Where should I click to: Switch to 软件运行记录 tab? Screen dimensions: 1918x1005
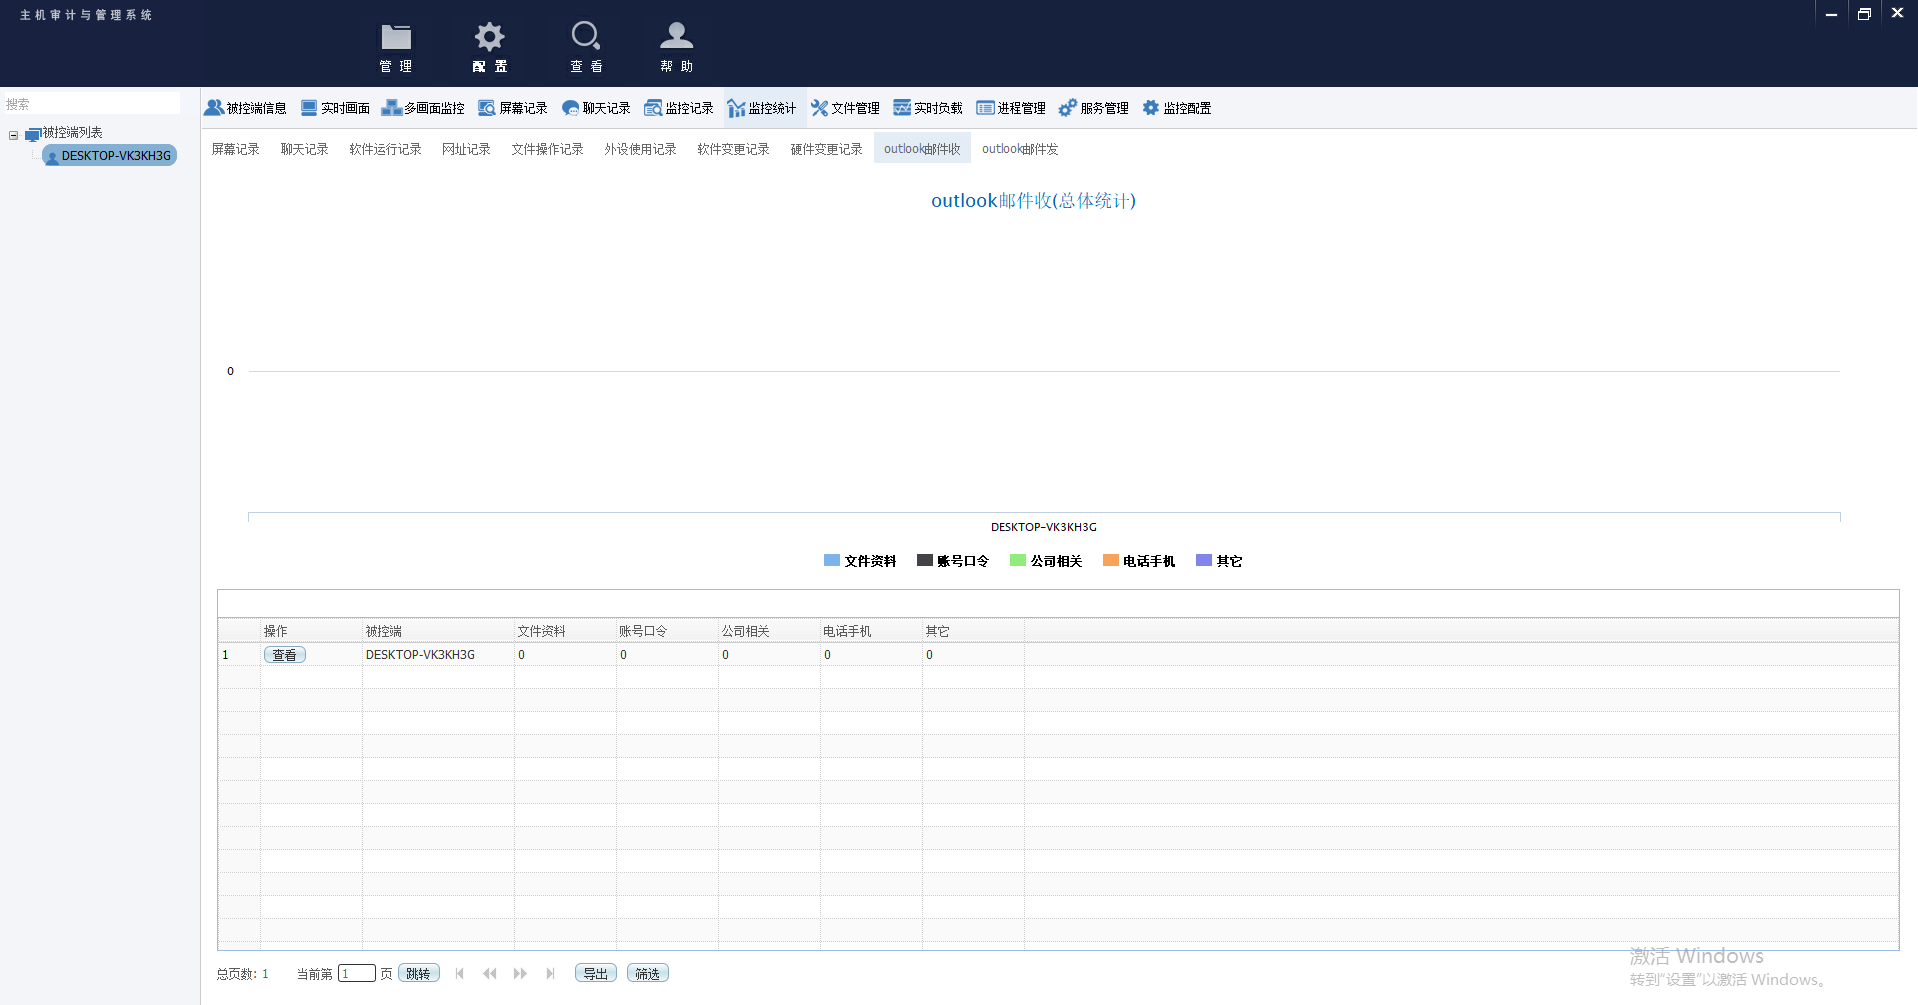pos(385,149)
